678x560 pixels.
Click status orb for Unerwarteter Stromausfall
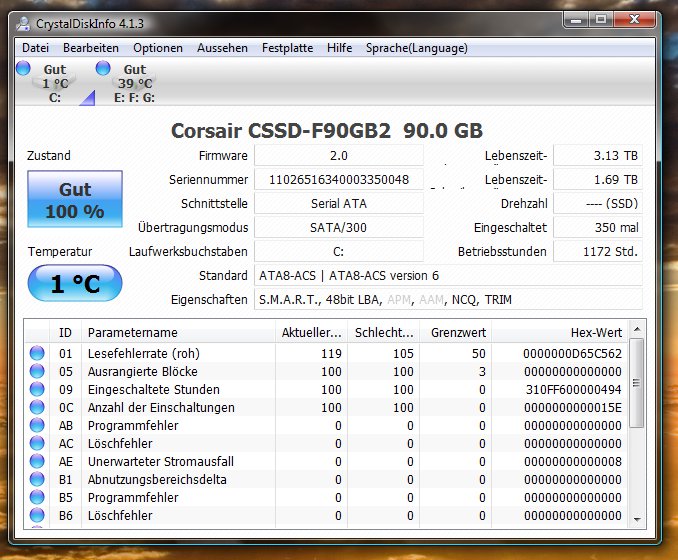pyautogui.click(x=37, y=461)
